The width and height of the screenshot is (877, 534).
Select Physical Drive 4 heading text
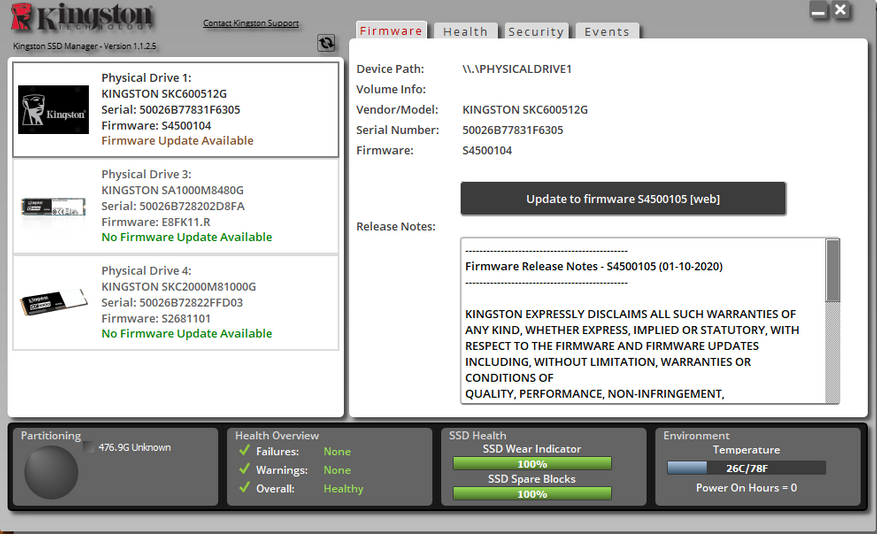pos(146,271)
